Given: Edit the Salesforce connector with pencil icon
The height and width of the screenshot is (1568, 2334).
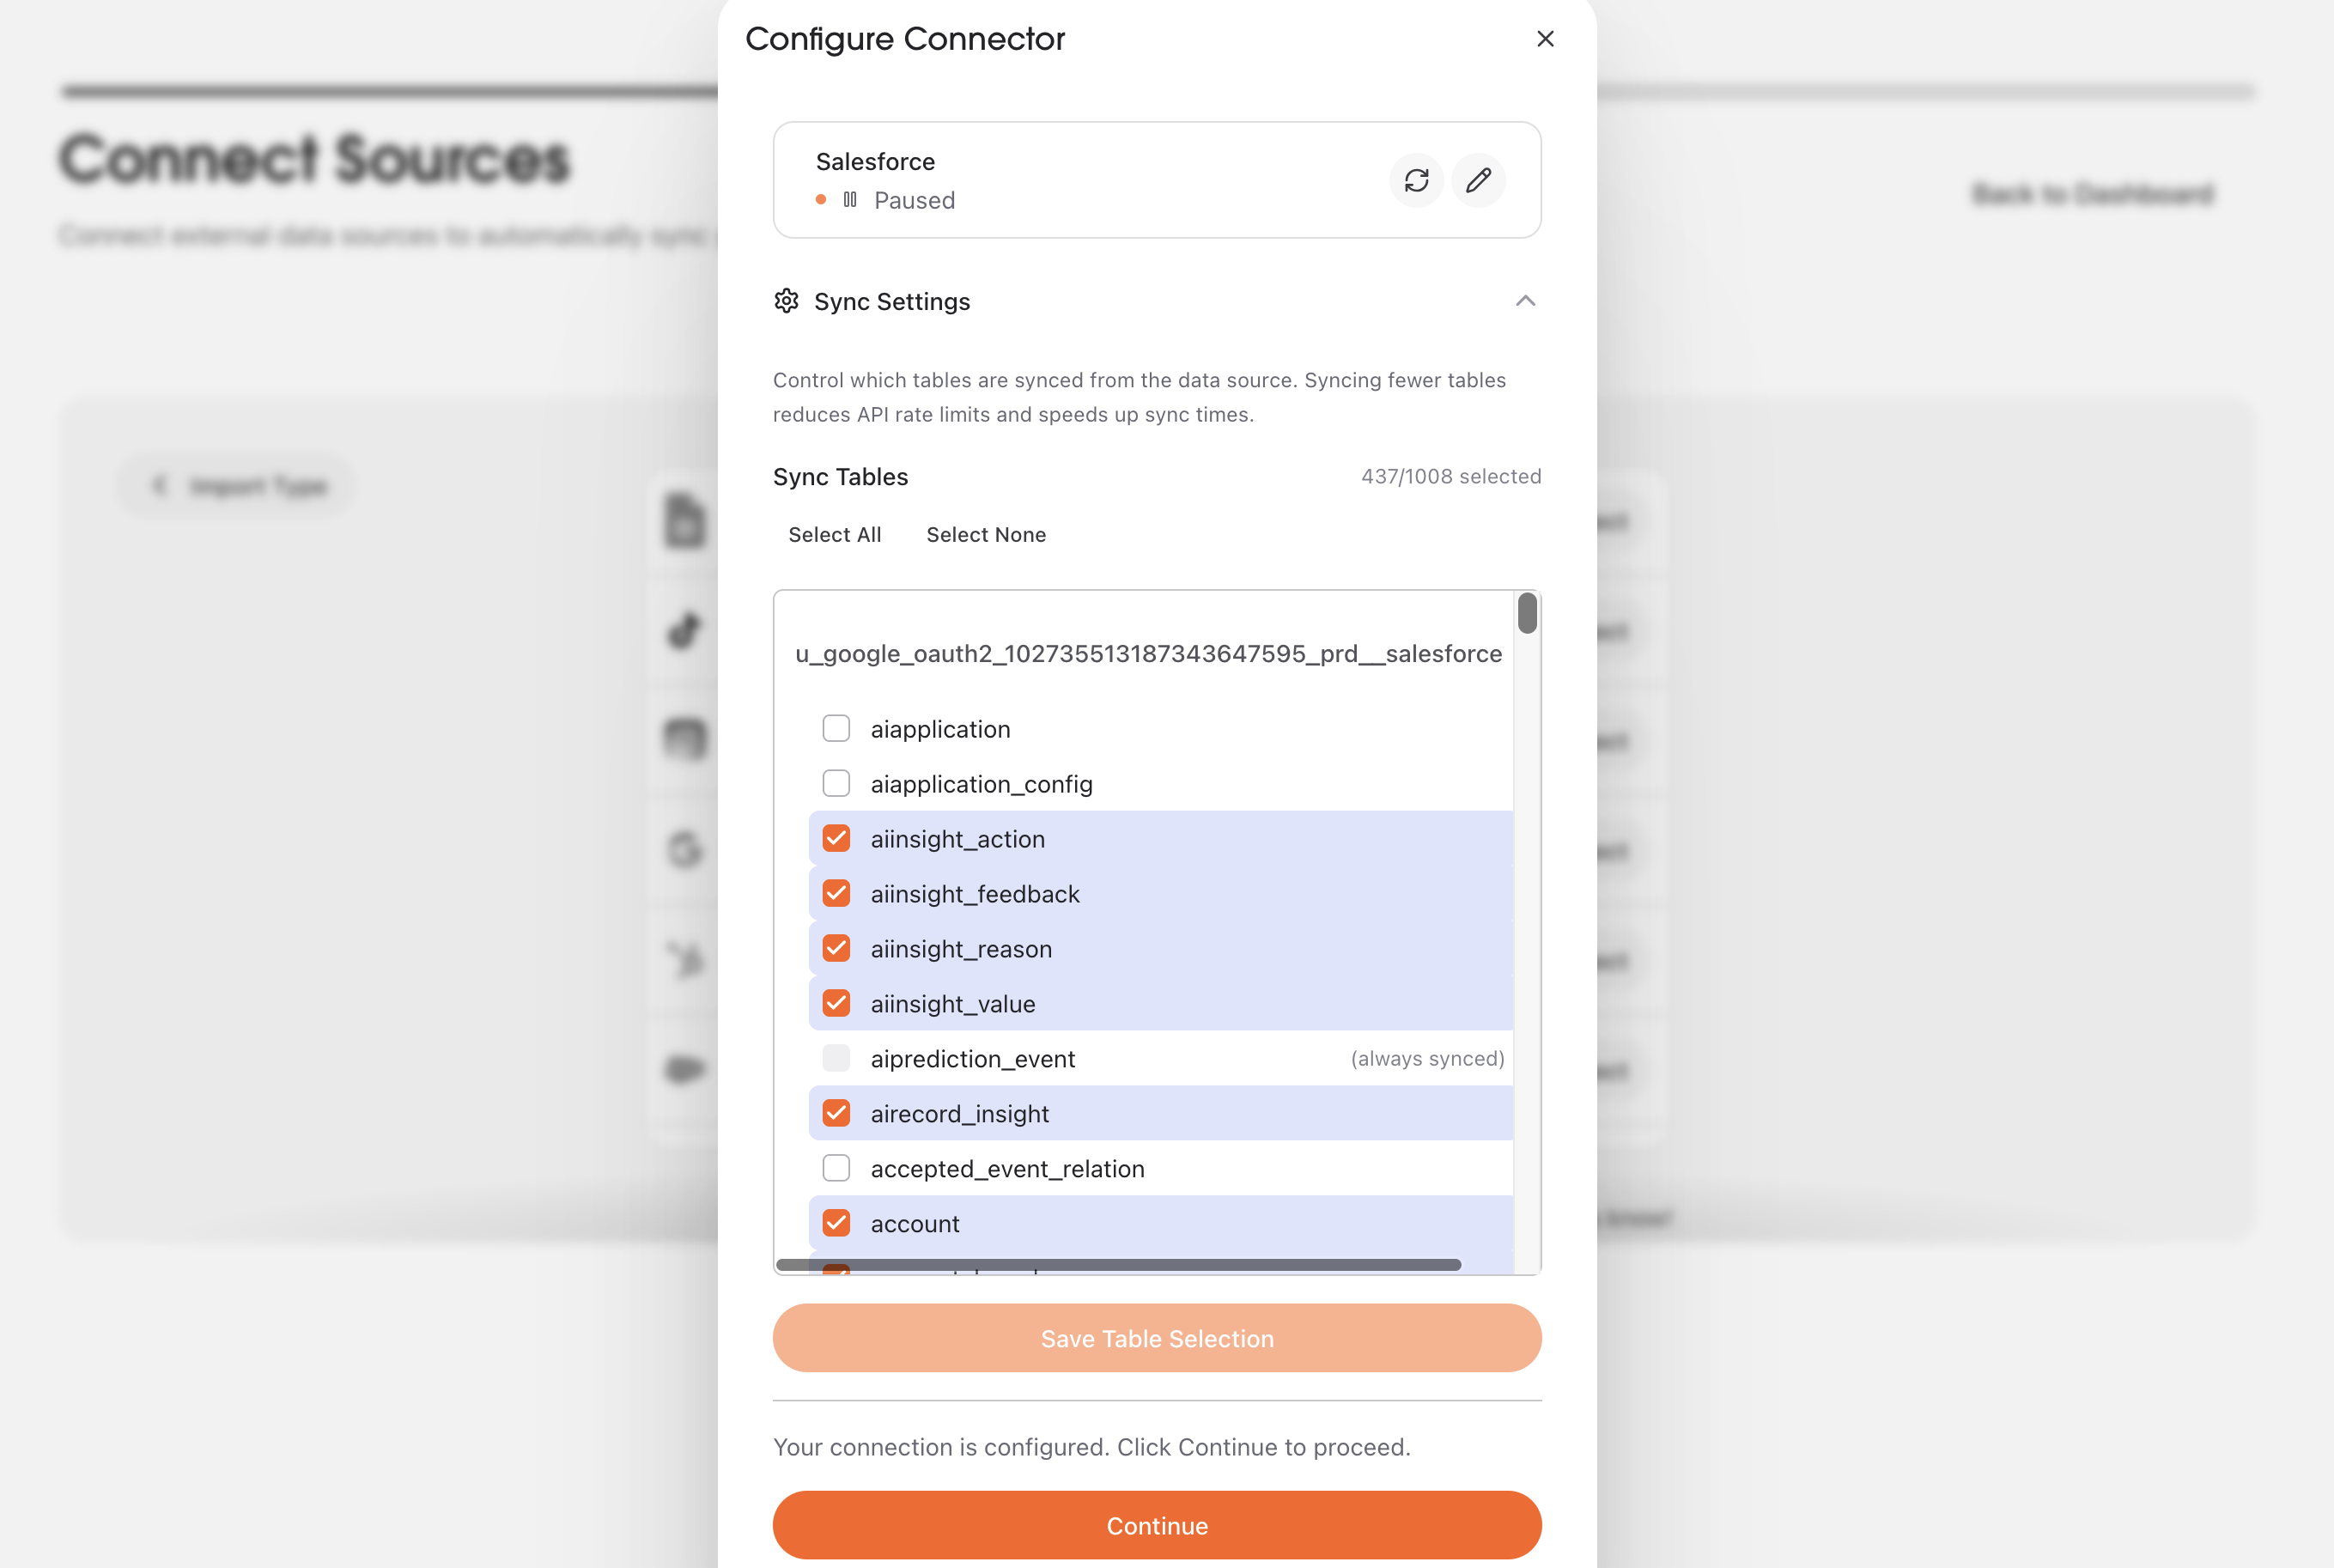Looking at the screenshot, I should pyautogui.click(x=1478, y=181).
